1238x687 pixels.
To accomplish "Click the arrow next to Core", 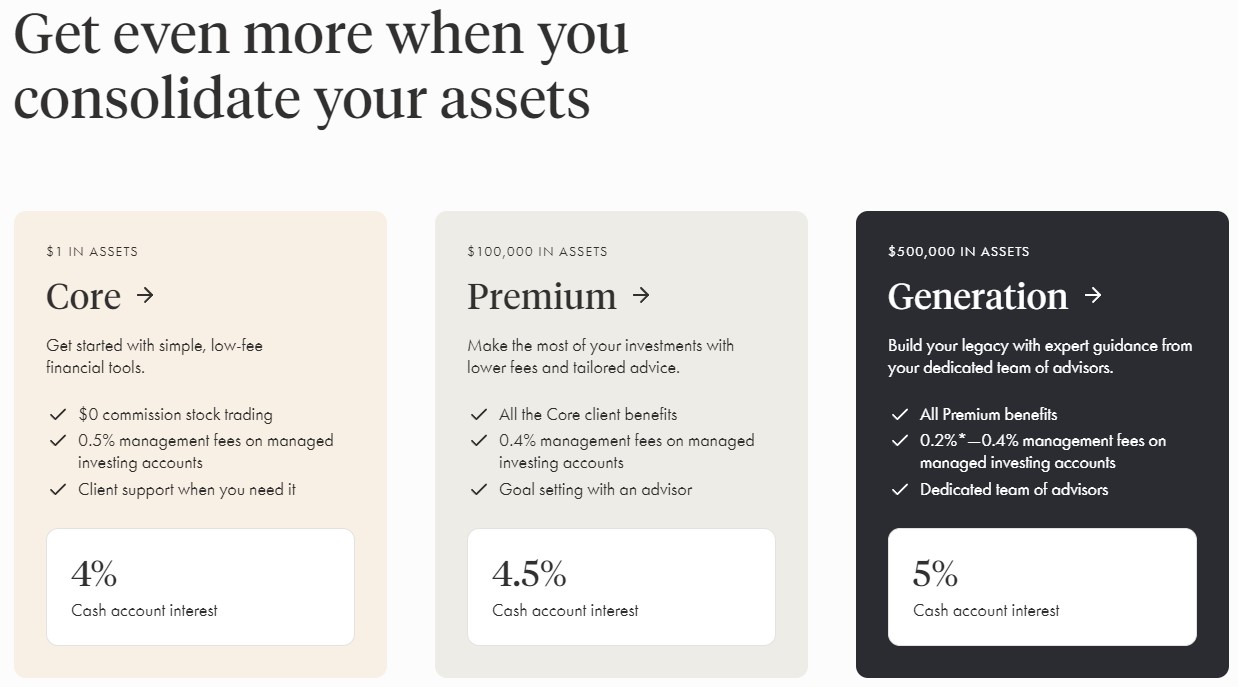I will pos(147,297).
